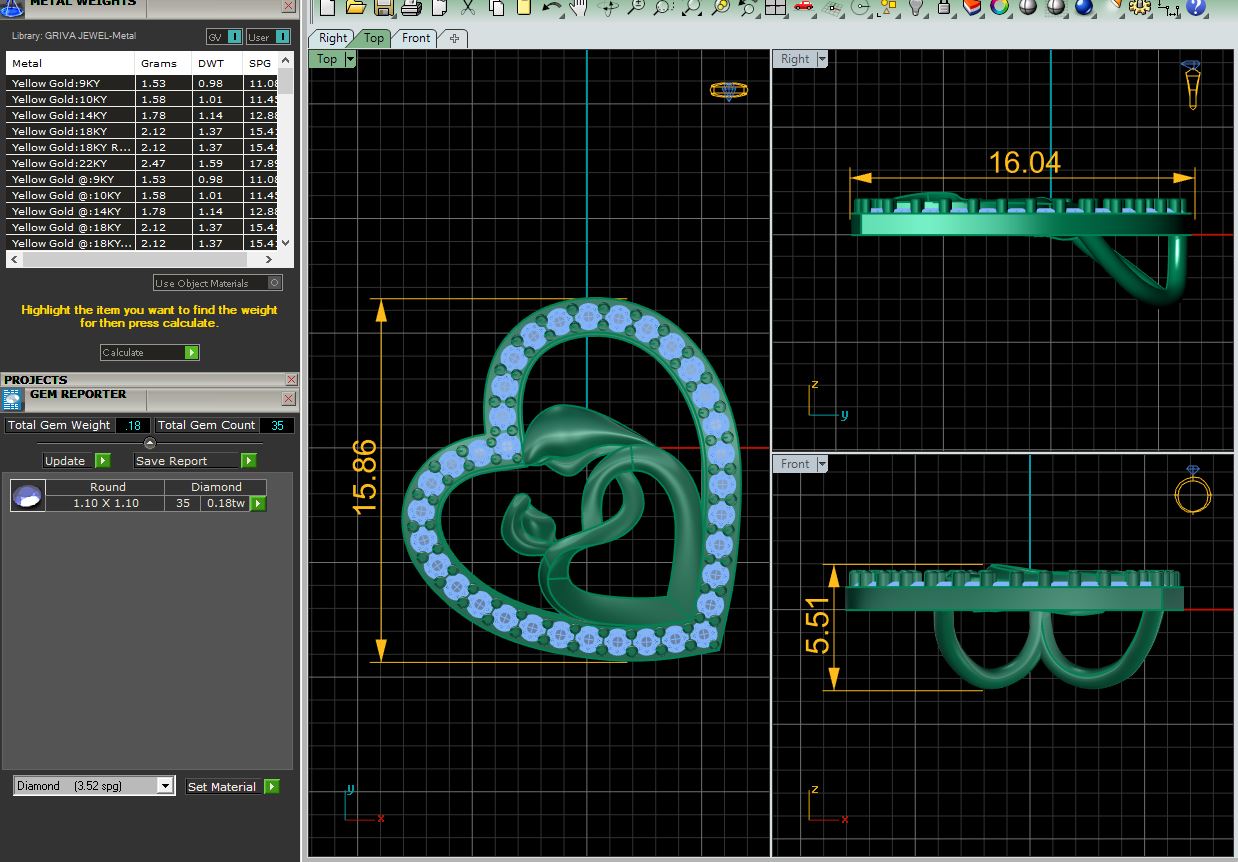Open the Right viewport menu arrow

822,59
